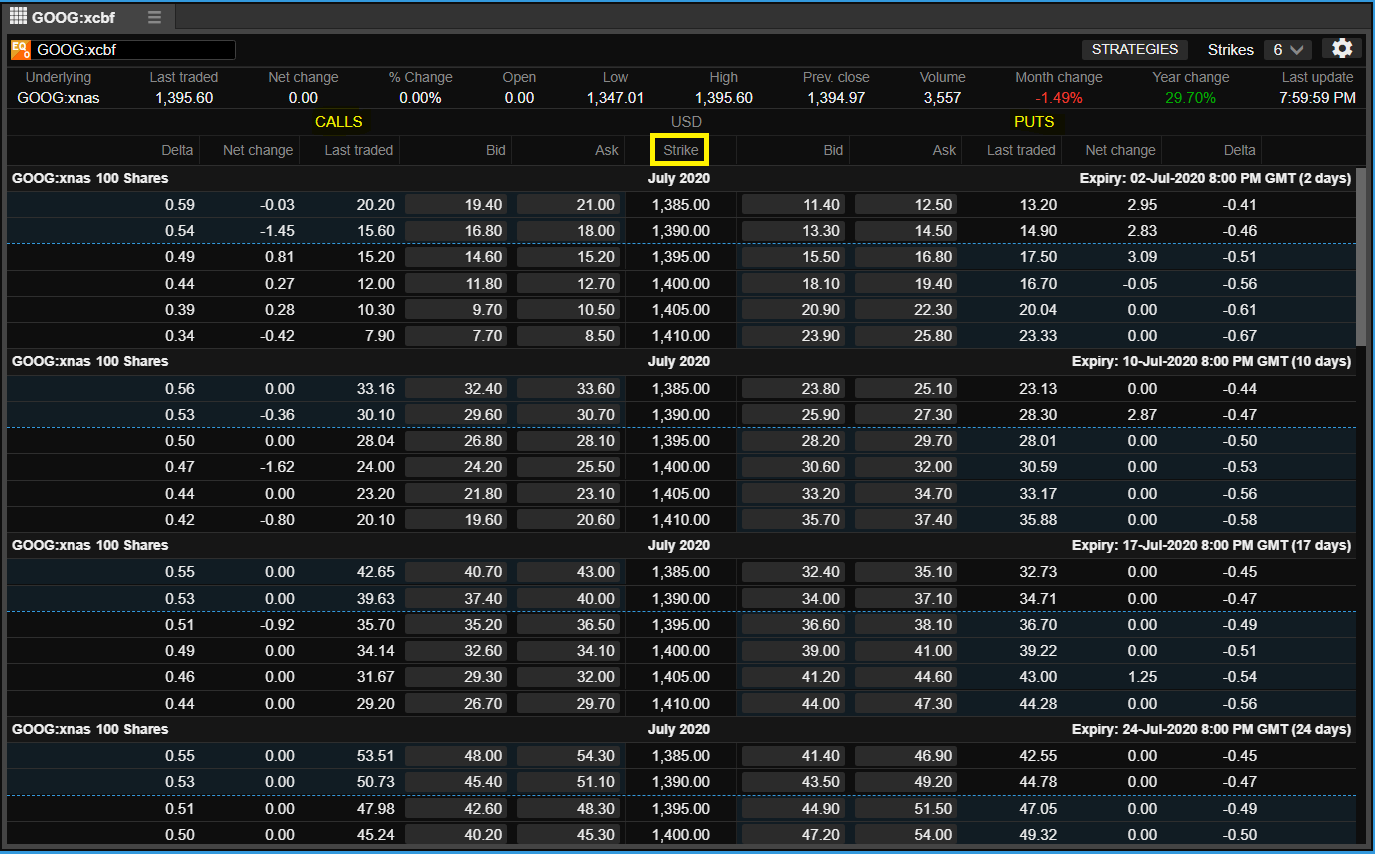The height and width of the screenshot is (855, 1376).
Task: Click the grid icon in GOOG:xcbf tab
Action: (18, 17)
